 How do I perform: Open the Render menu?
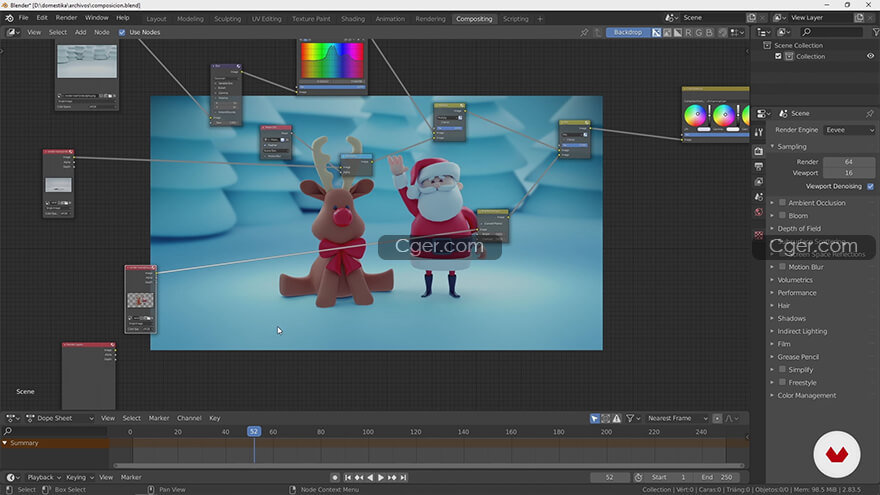click(x=66, y=18)
